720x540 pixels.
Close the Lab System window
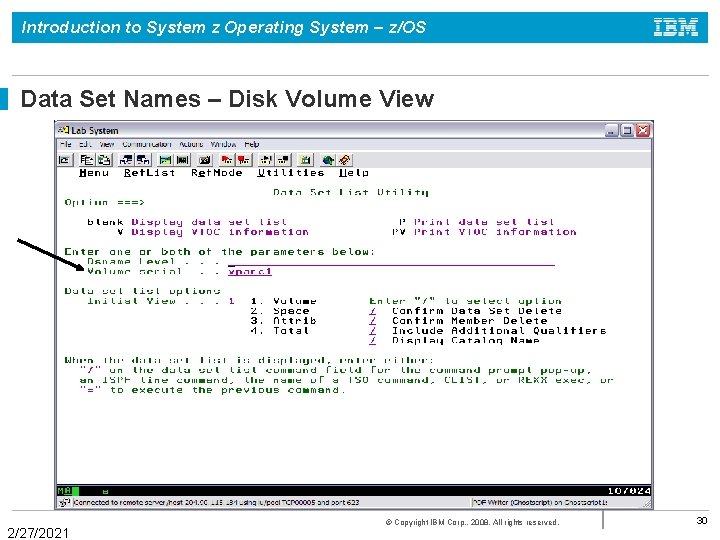(643, 131)
